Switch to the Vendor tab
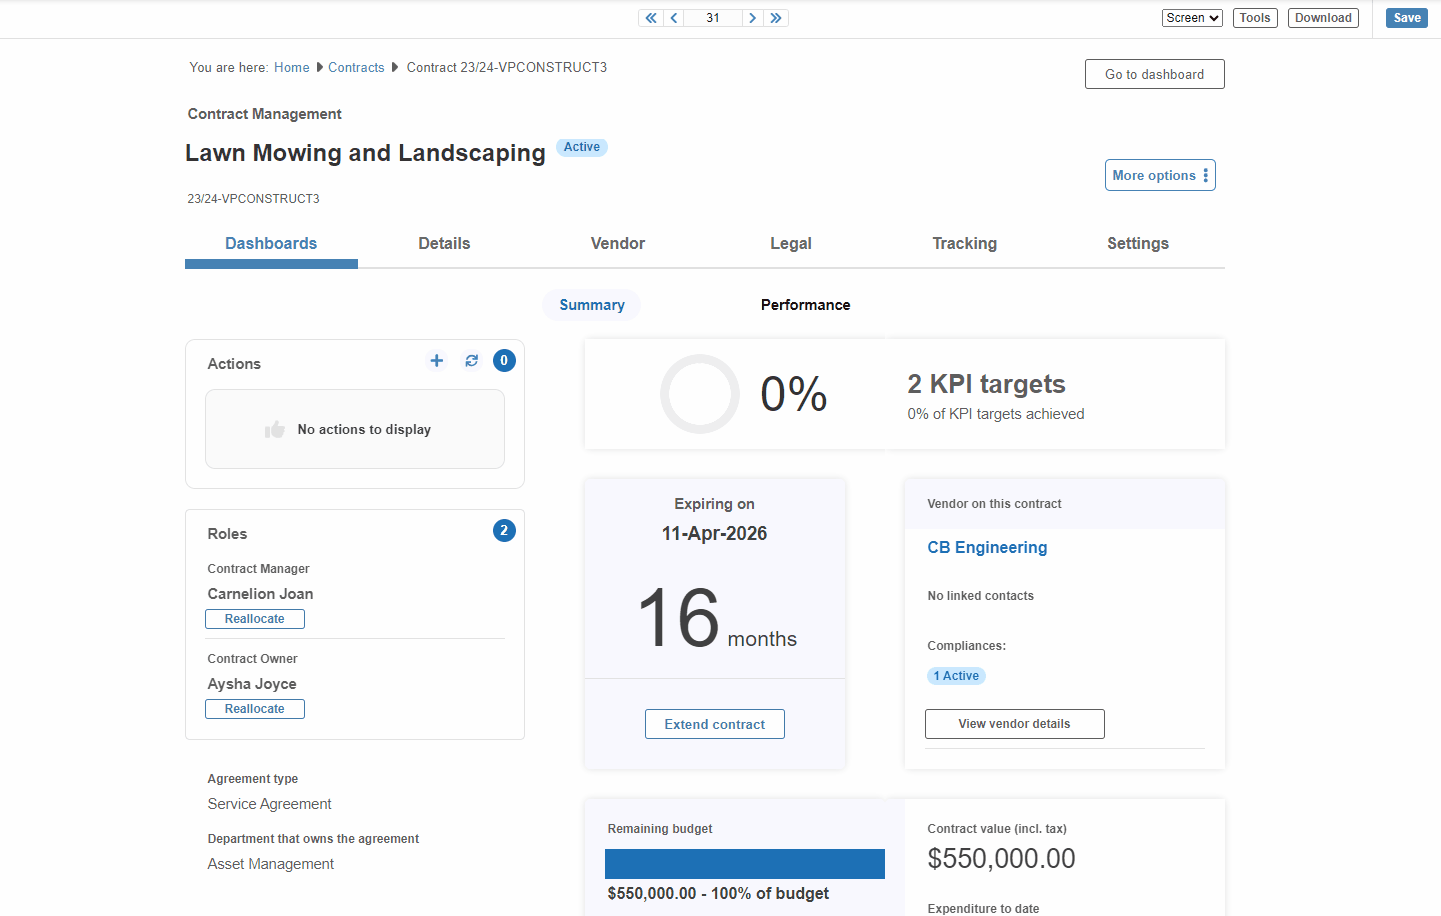 [618, 244]
